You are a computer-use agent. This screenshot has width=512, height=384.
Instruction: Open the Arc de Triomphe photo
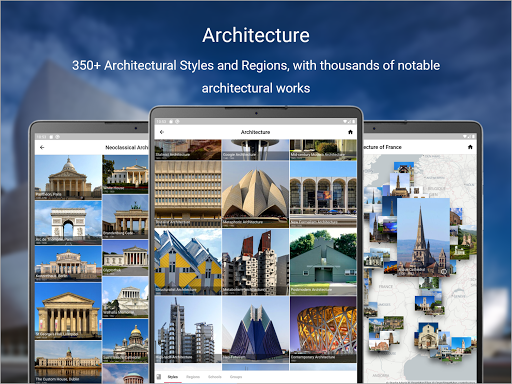pyautogui.click(x=68, y=223)
